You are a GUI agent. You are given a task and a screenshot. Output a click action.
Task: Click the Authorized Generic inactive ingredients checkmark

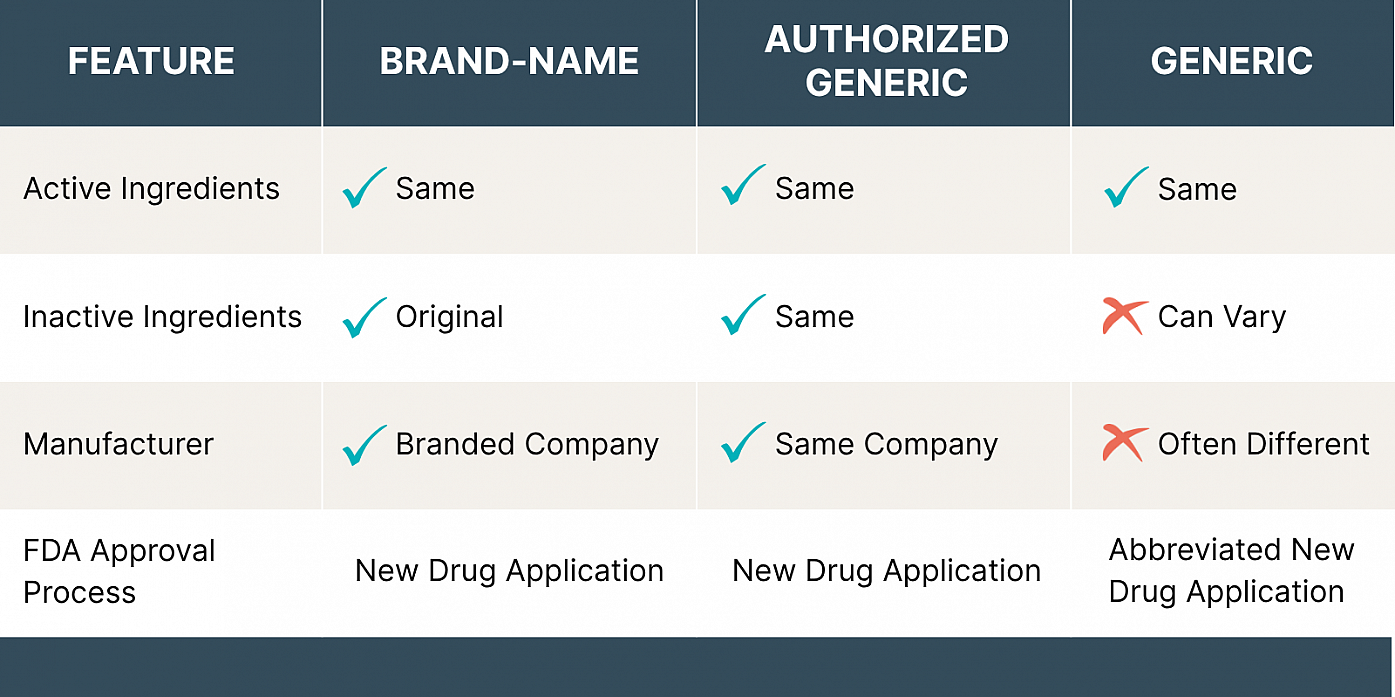point(743,315)
